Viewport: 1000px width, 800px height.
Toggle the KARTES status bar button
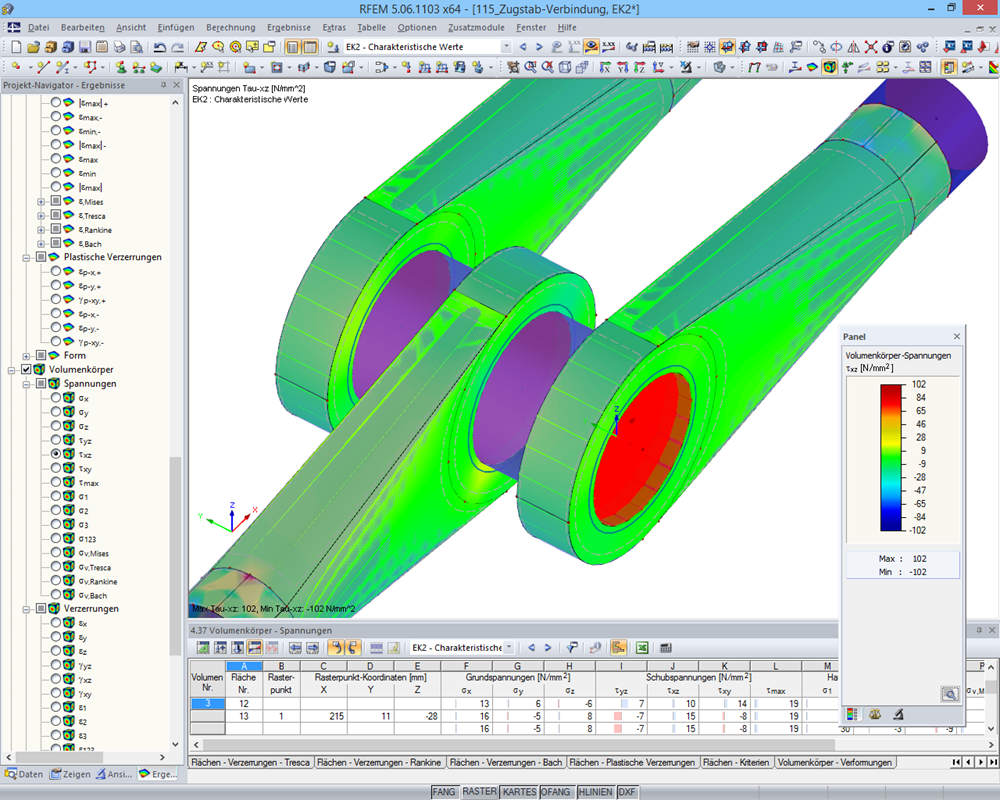pos(520,792)
